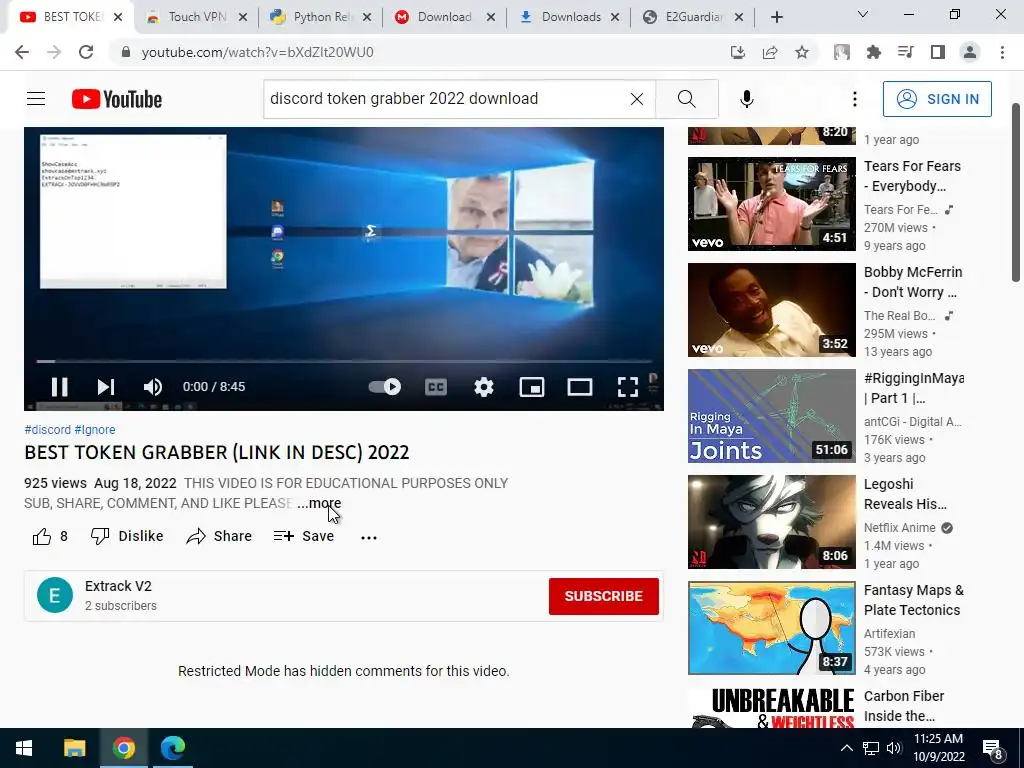
Task: Skip to next video
Action: pos(106,387)
